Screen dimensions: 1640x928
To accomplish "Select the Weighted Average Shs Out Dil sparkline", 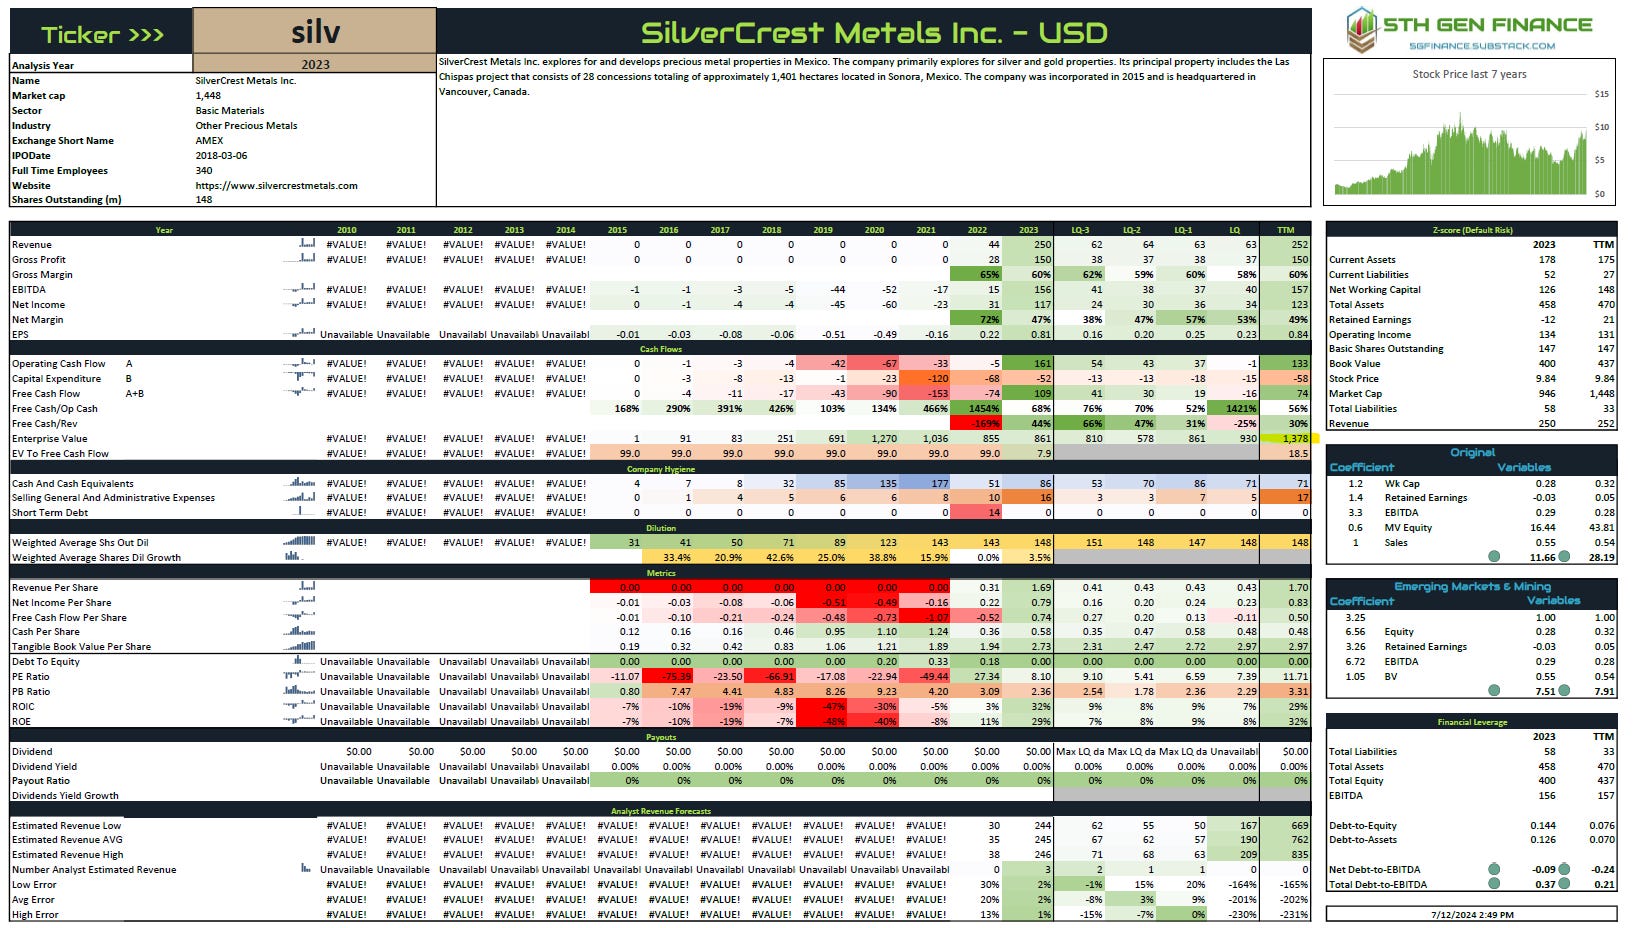I will coord(299,541).
